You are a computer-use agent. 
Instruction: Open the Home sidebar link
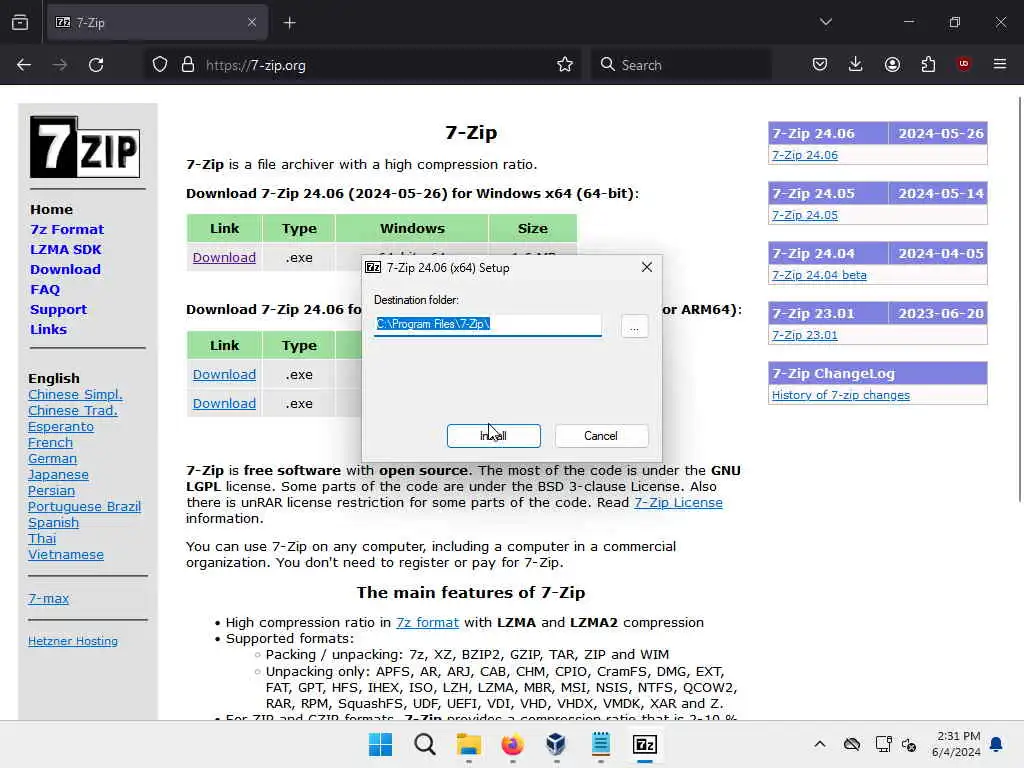[x=51, y=210]
